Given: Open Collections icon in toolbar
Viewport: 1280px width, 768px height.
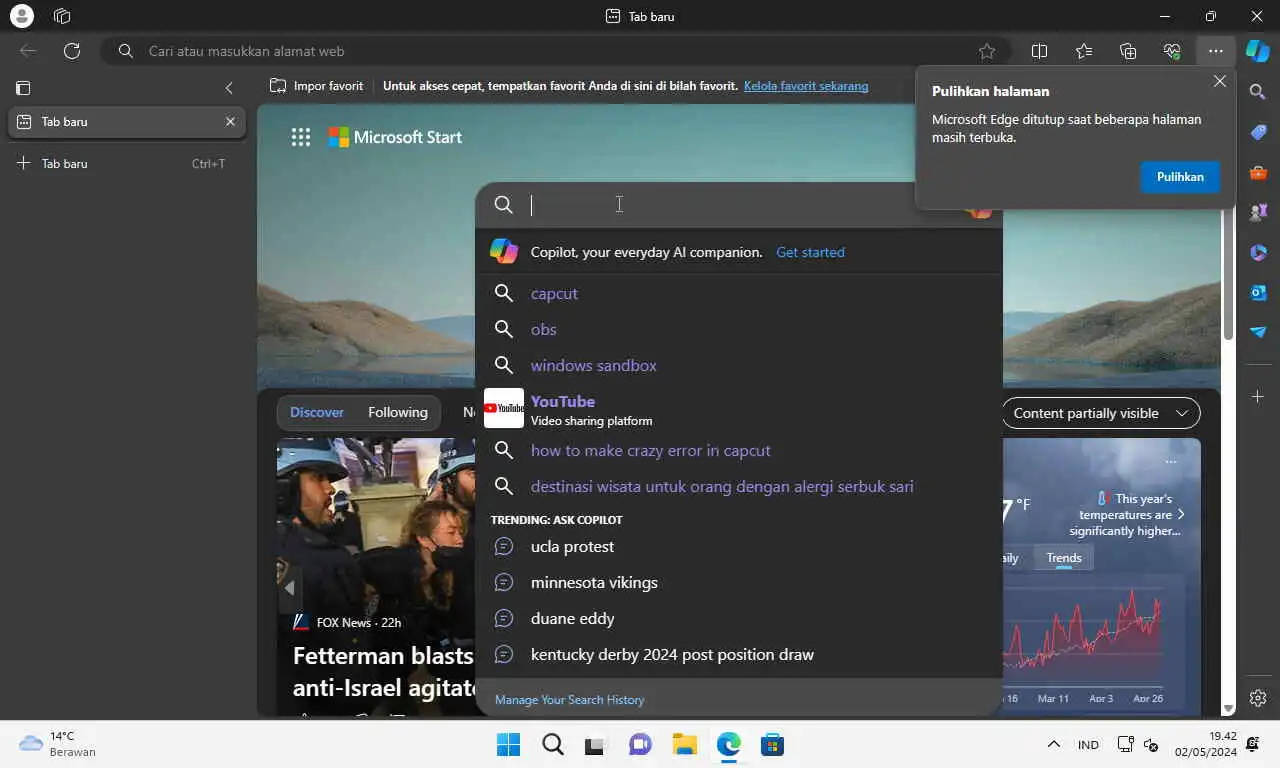Looking at the screenshot, I should (x=1128, y=51).
